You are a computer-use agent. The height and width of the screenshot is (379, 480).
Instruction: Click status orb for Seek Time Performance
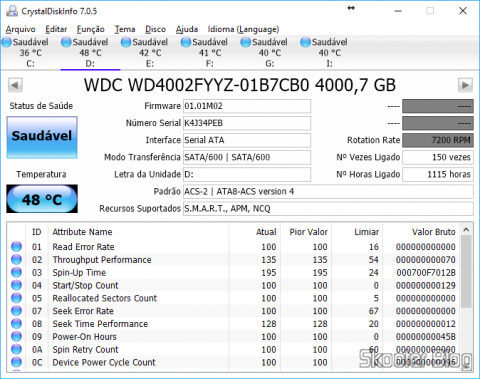coord(16,324)
